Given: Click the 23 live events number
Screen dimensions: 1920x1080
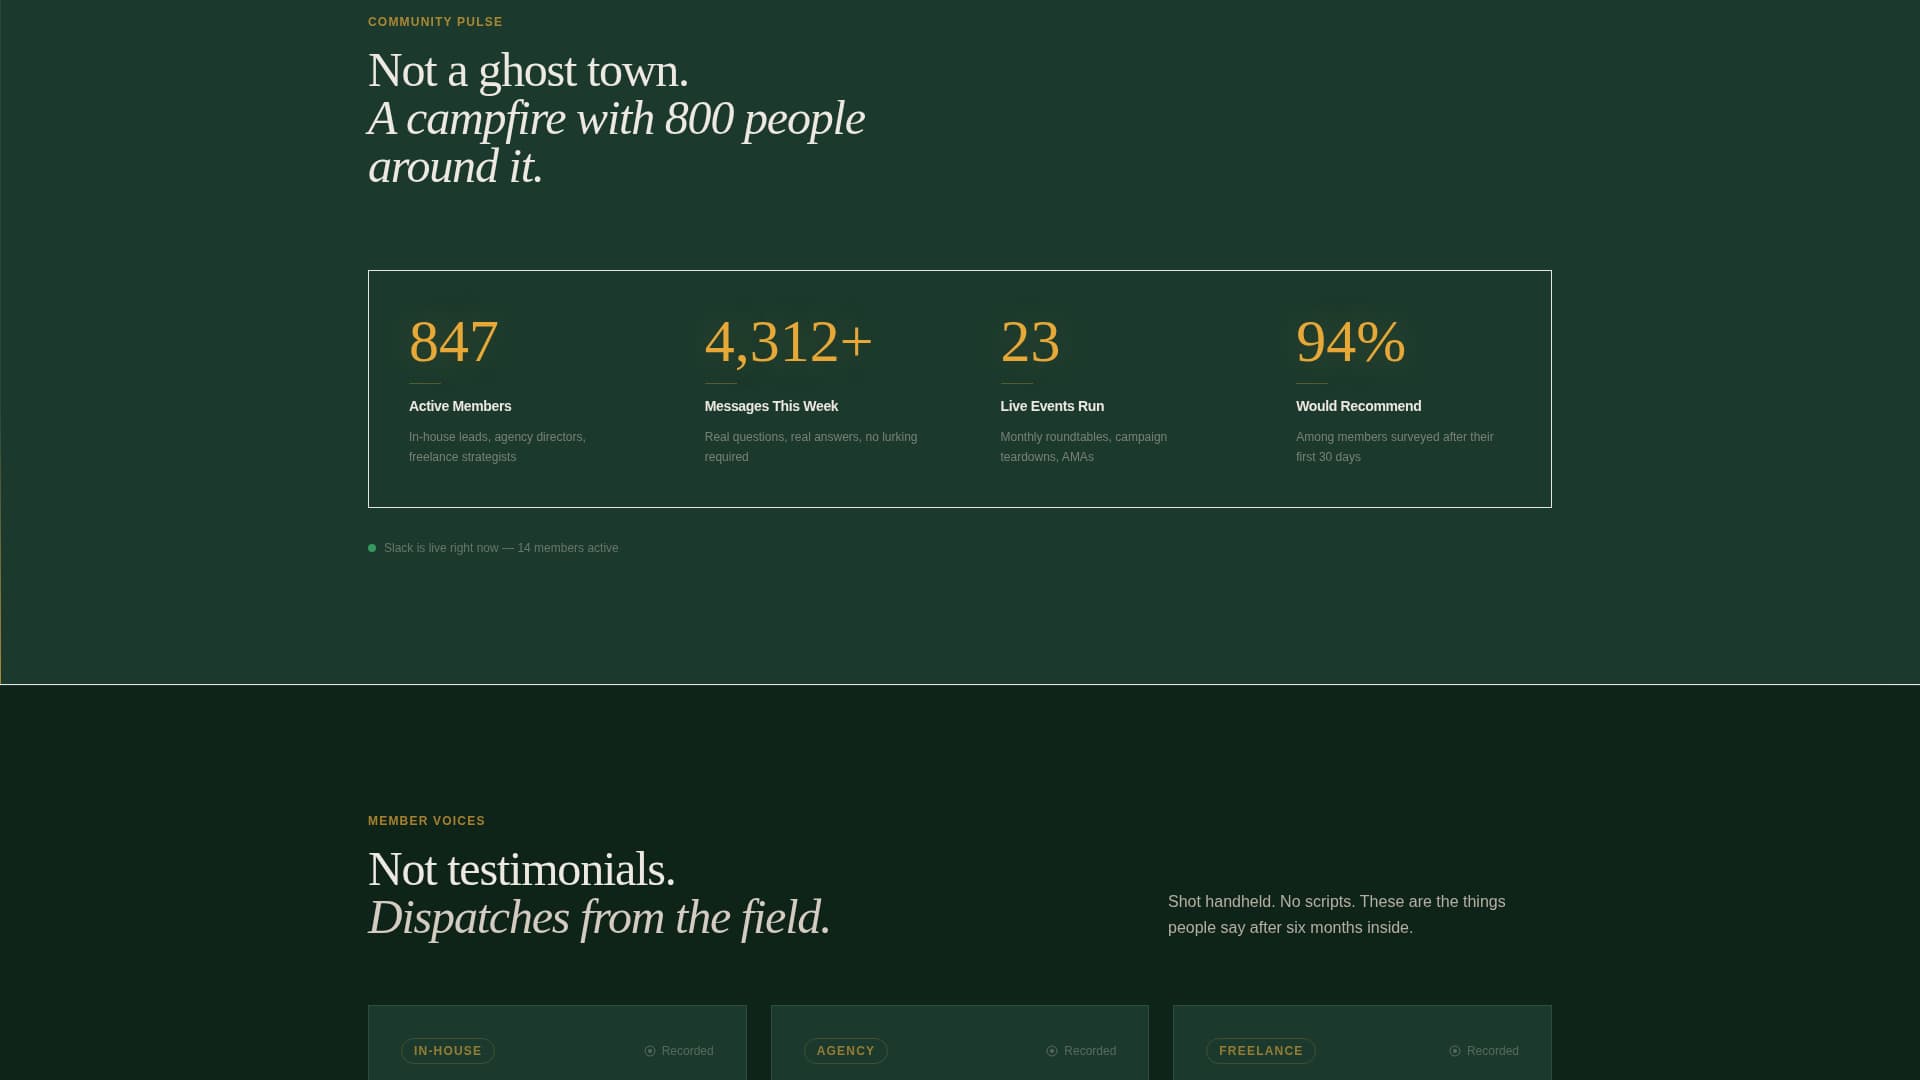Looking at the screenshot, I should click(1029, 342).
